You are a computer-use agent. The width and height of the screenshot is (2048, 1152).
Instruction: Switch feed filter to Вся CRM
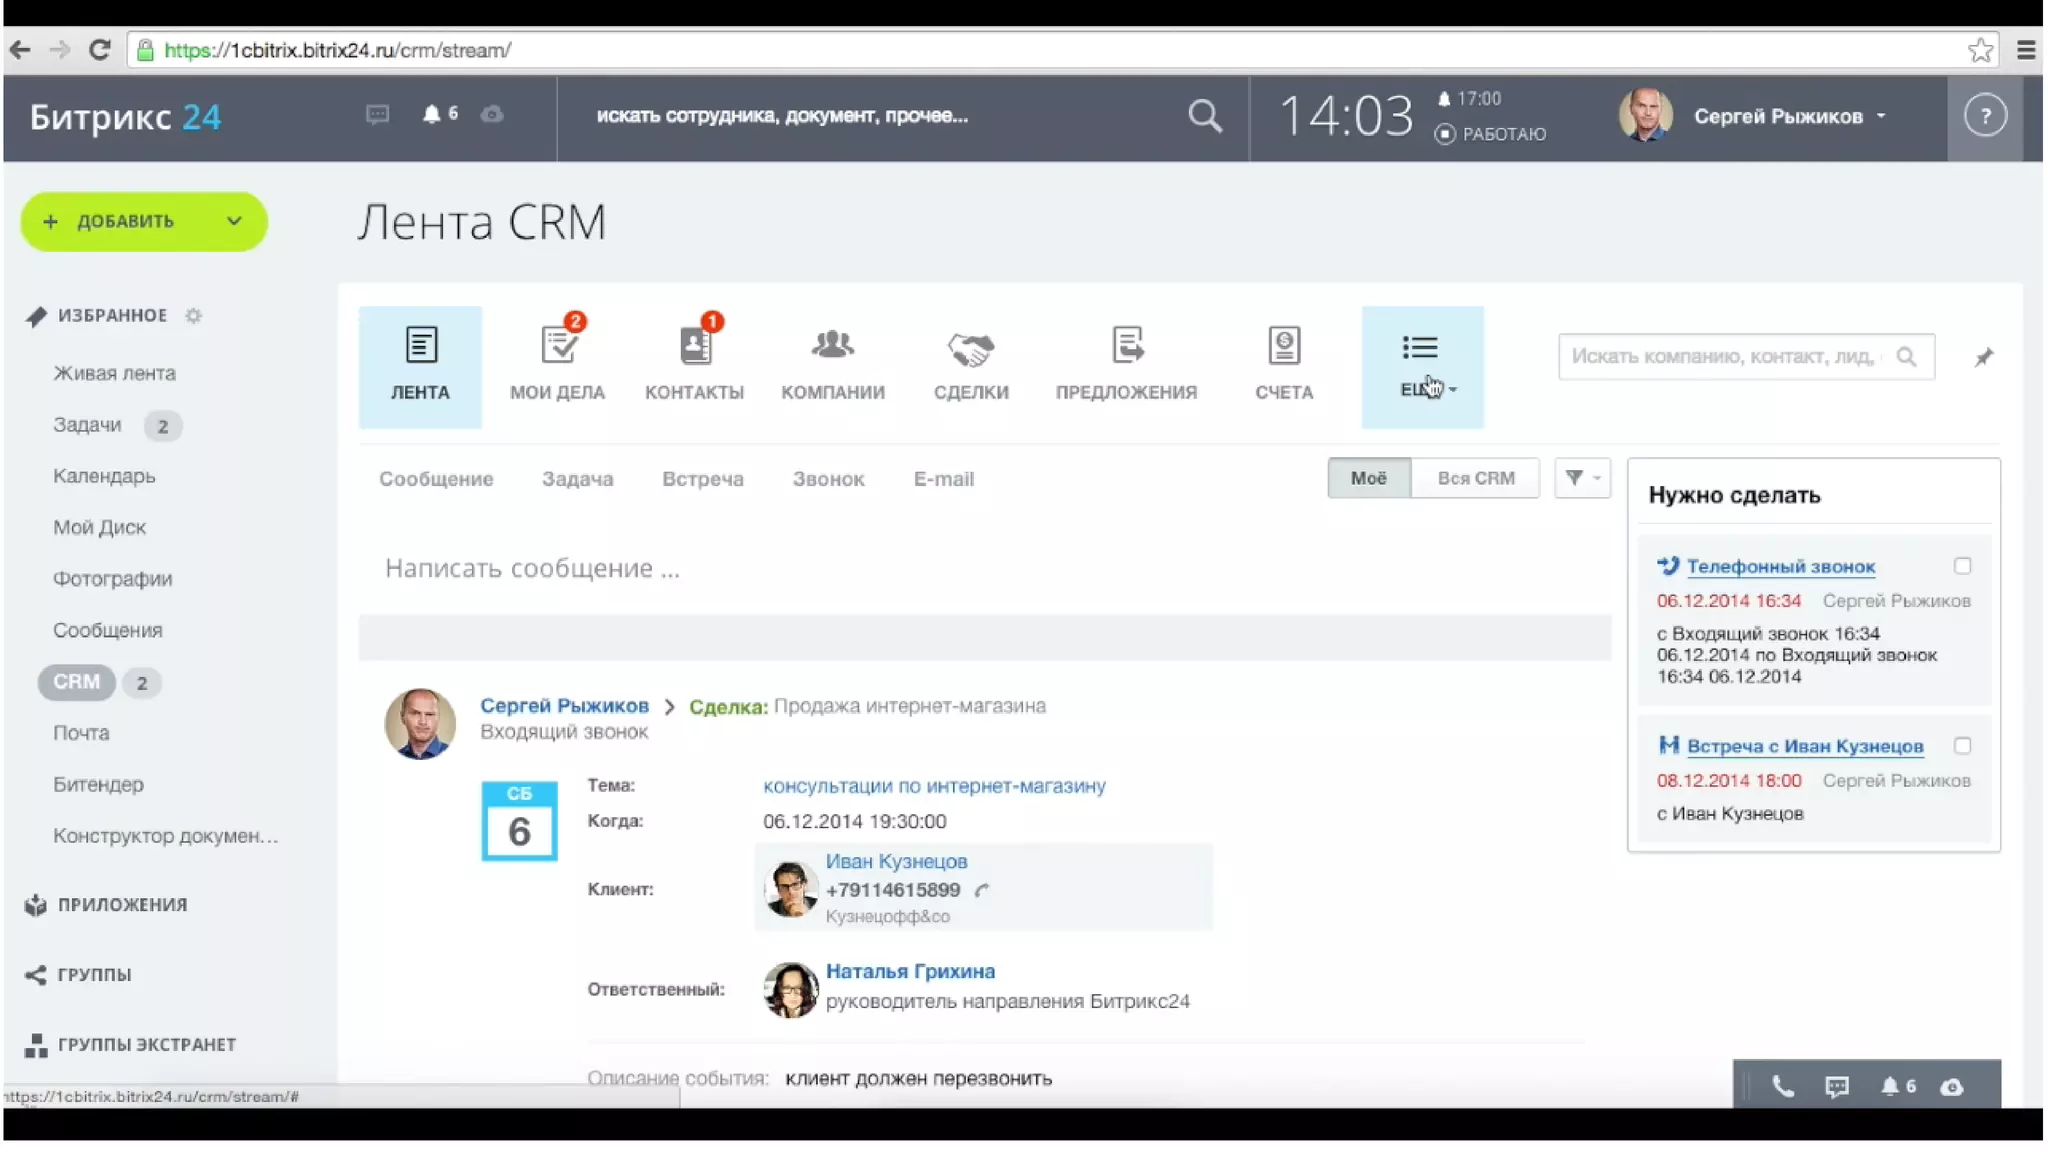(1475, 478)
